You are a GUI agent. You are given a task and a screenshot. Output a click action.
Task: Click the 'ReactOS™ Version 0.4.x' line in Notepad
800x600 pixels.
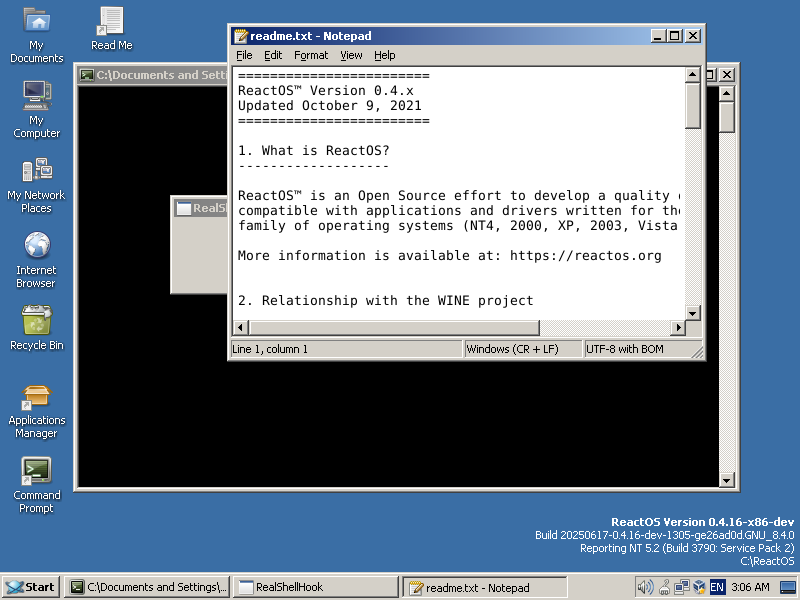(x=326, y=91)
